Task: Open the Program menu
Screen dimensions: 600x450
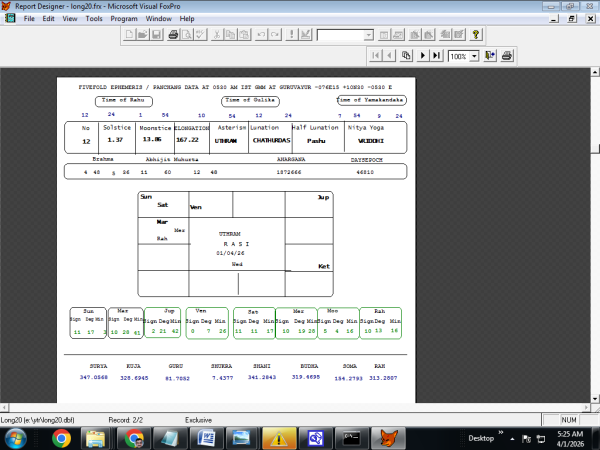Action: tap(124, 18)
